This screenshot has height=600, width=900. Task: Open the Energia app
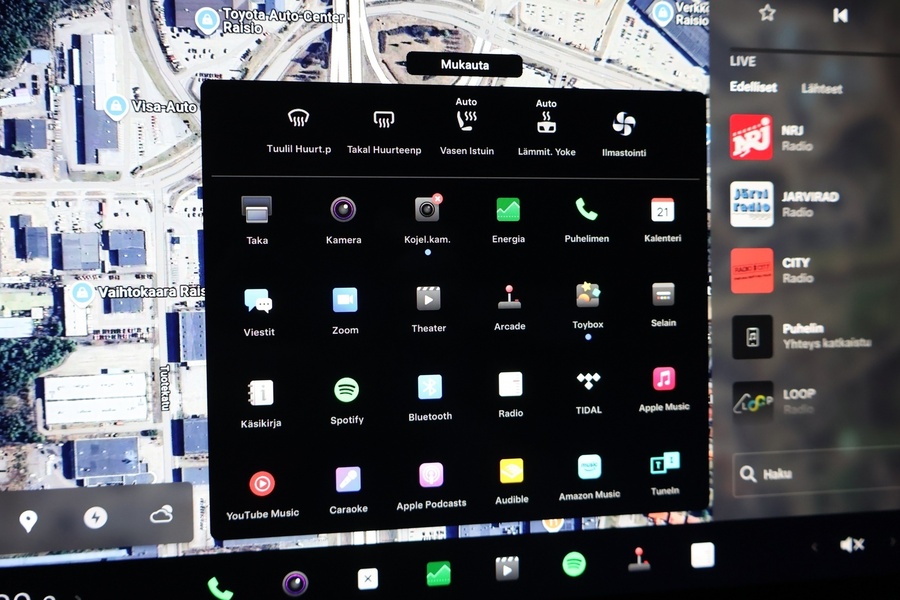[508, 209]
